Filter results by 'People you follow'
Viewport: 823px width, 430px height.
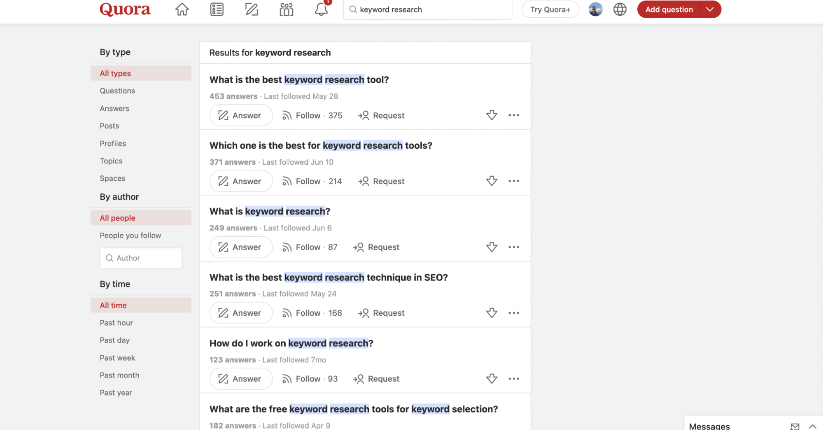coord(130,236)
